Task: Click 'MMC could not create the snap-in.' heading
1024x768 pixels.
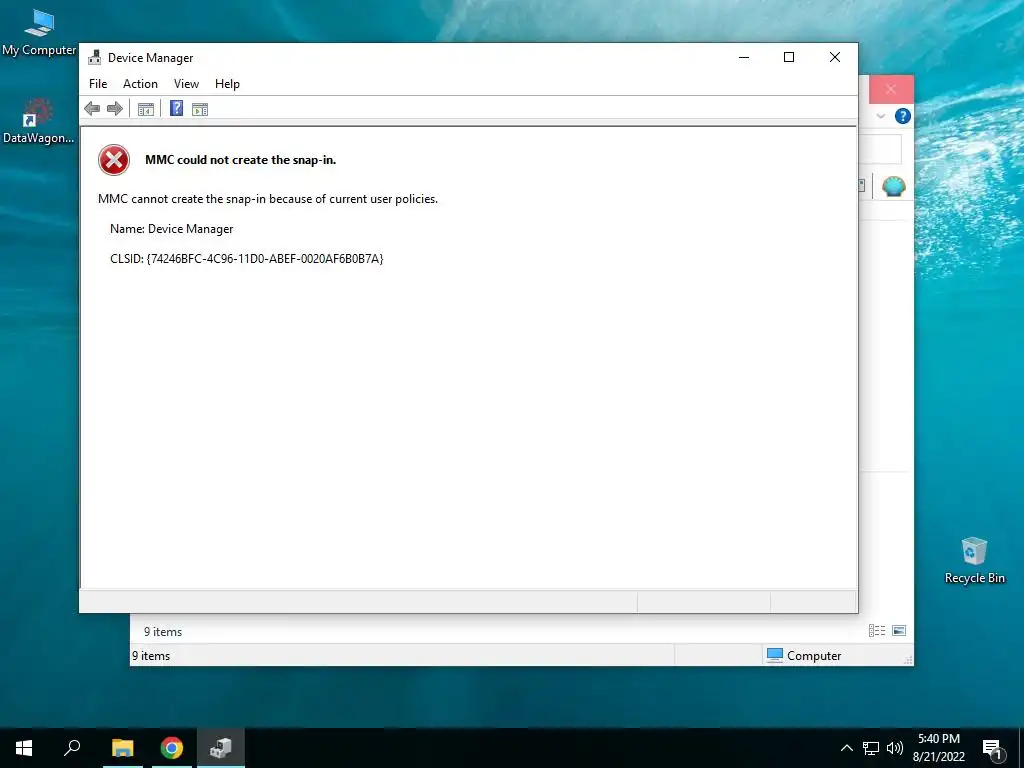Action: (x=240, y=160)
